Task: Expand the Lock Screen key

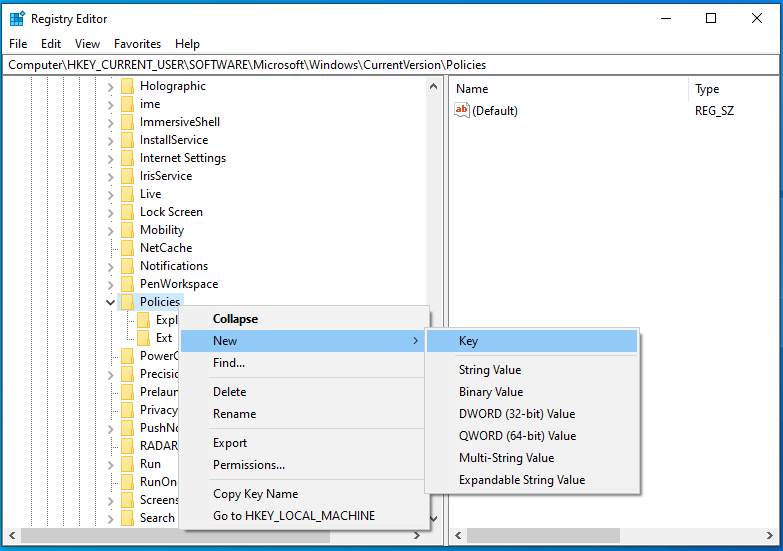Action: [110, 213]
